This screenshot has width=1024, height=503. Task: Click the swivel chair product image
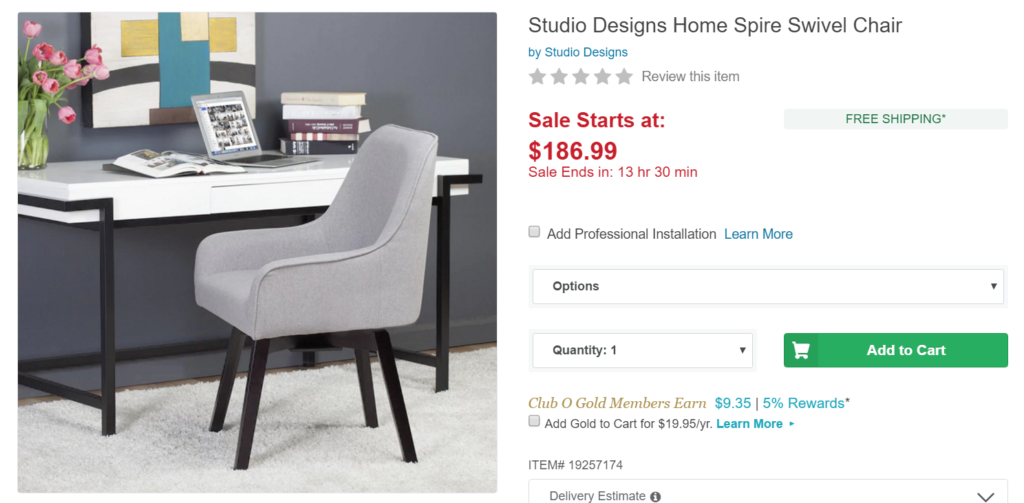(257, 252)
